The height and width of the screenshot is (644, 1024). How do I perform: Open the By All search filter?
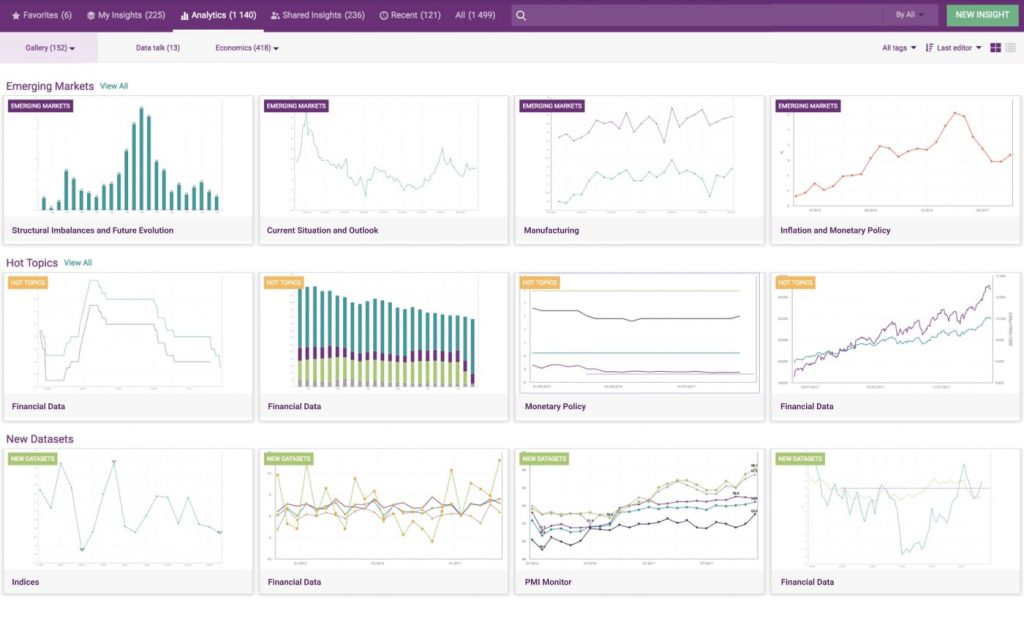pyautogui.click(x=909, y=15)
